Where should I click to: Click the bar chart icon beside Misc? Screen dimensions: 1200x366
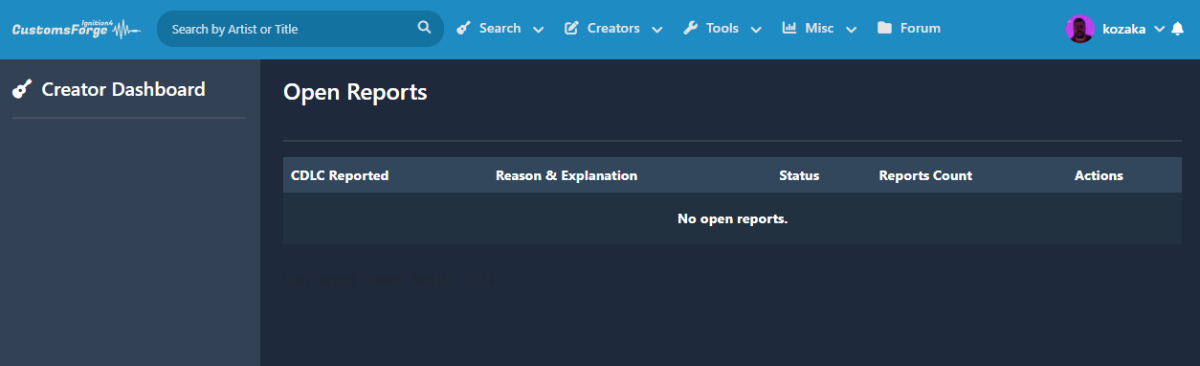click(789, 28)
